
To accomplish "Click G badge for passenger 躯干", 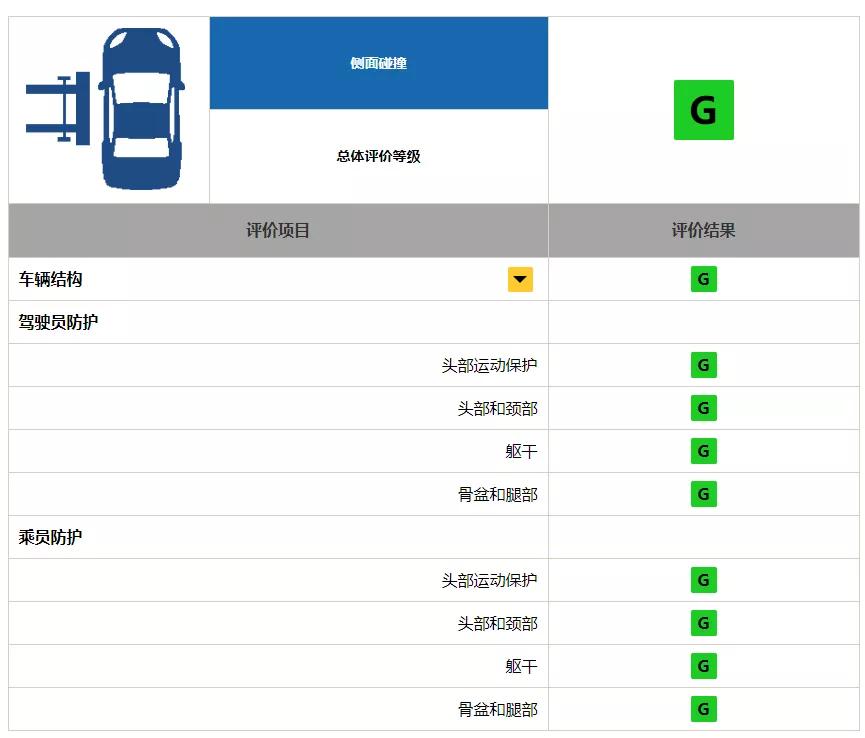I will pyautogui.click(x=703, y=666).
